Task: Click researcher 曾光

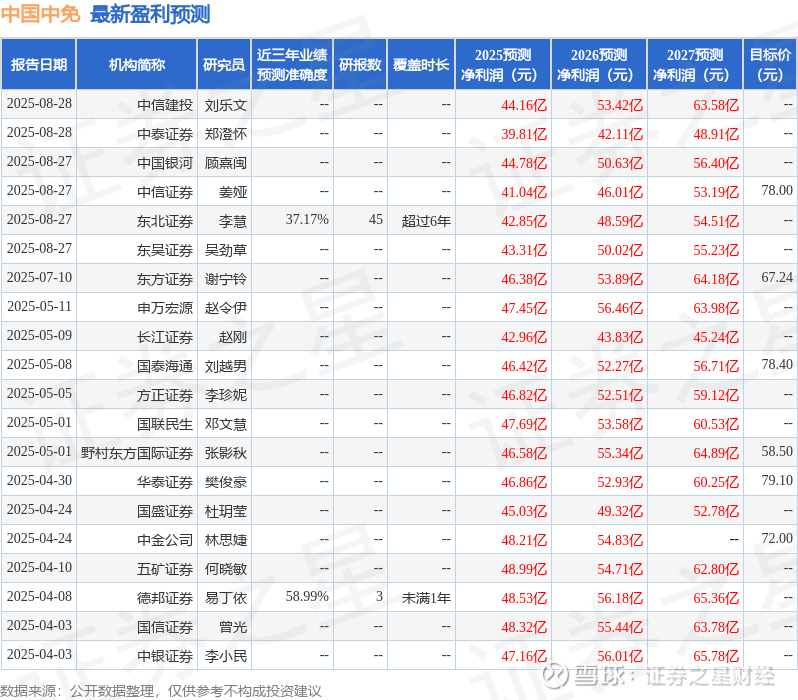Action: point(233,628)
